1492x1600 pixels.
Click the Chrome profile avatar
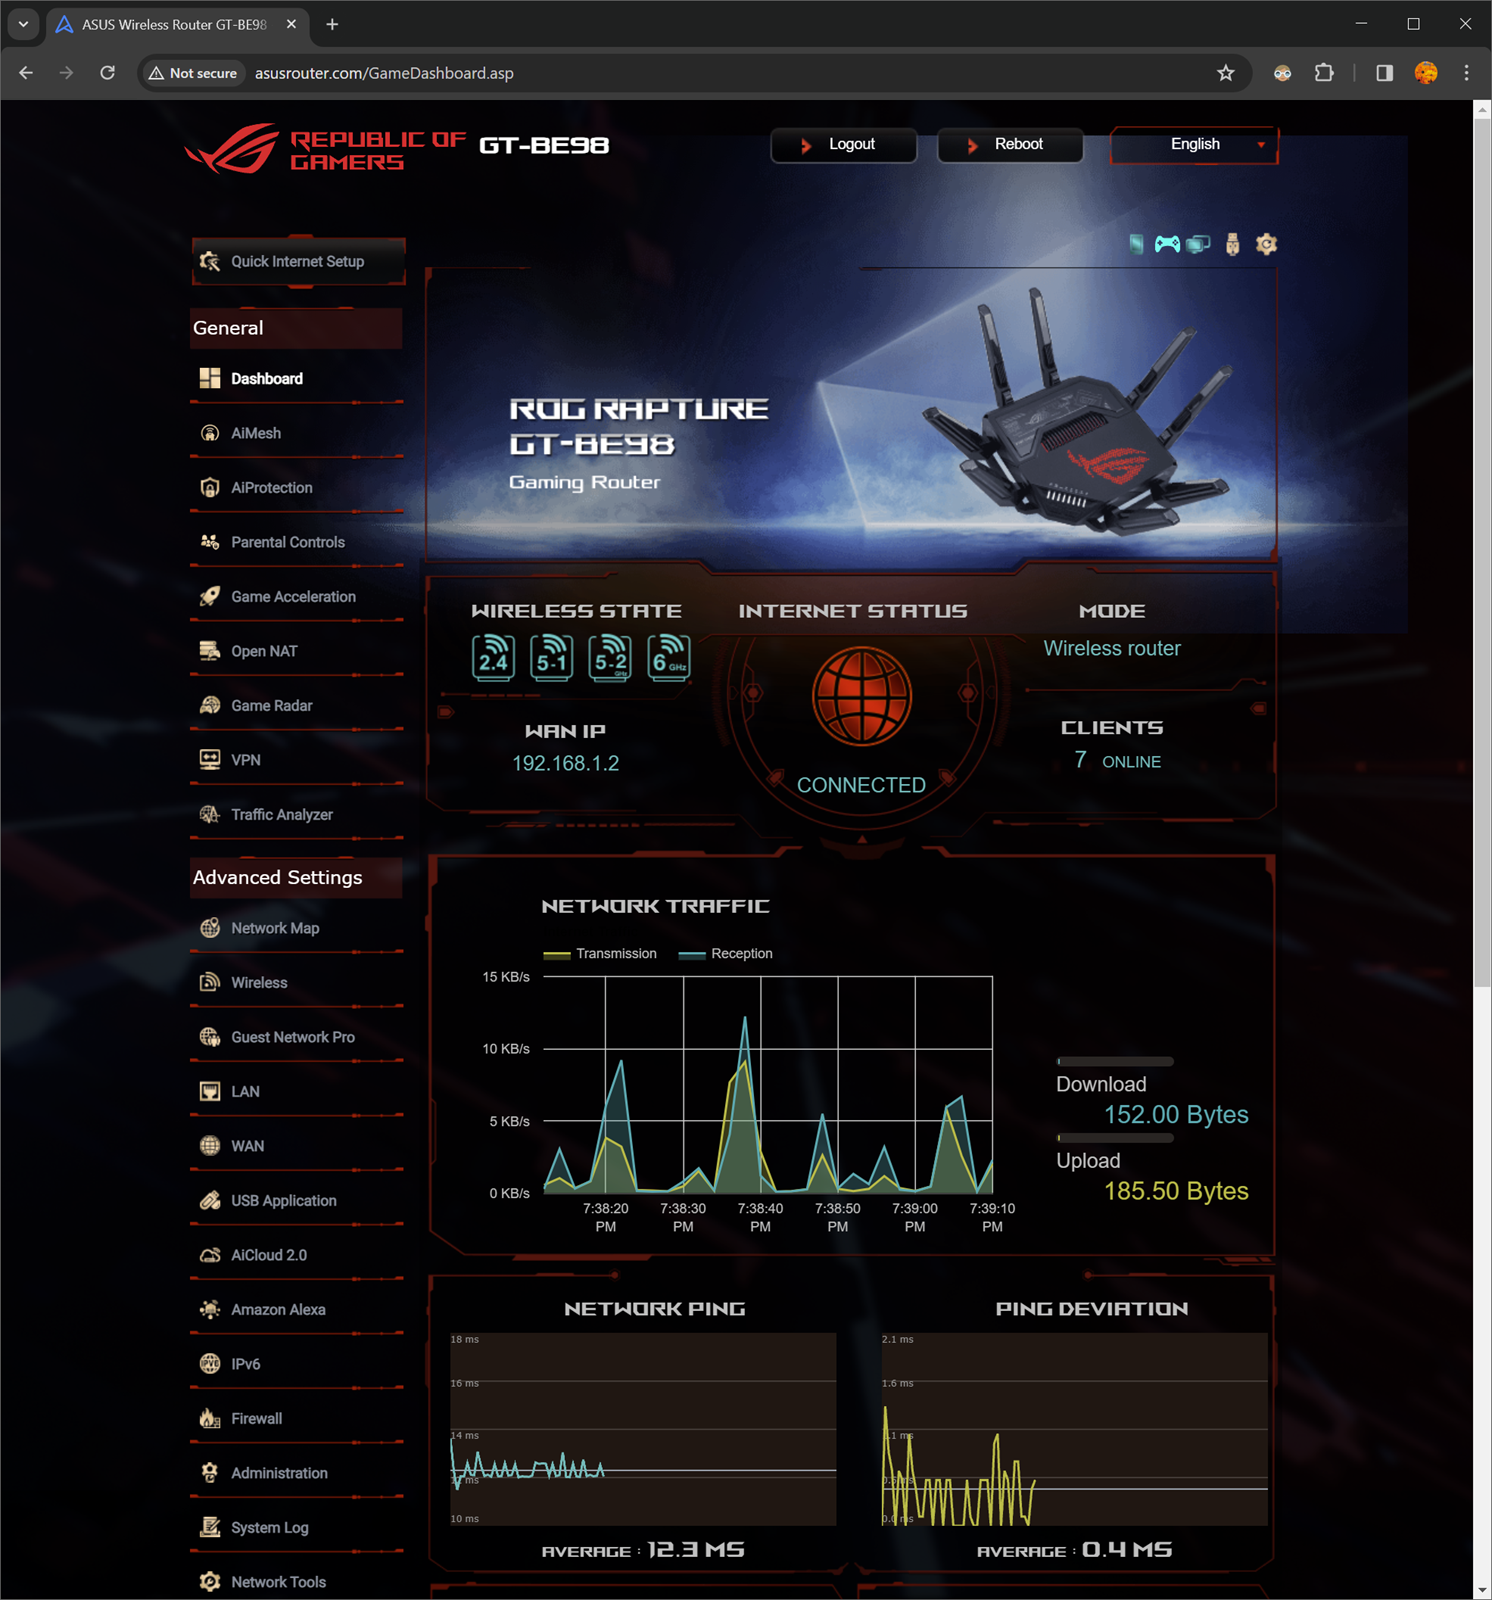coord(1426,73)
